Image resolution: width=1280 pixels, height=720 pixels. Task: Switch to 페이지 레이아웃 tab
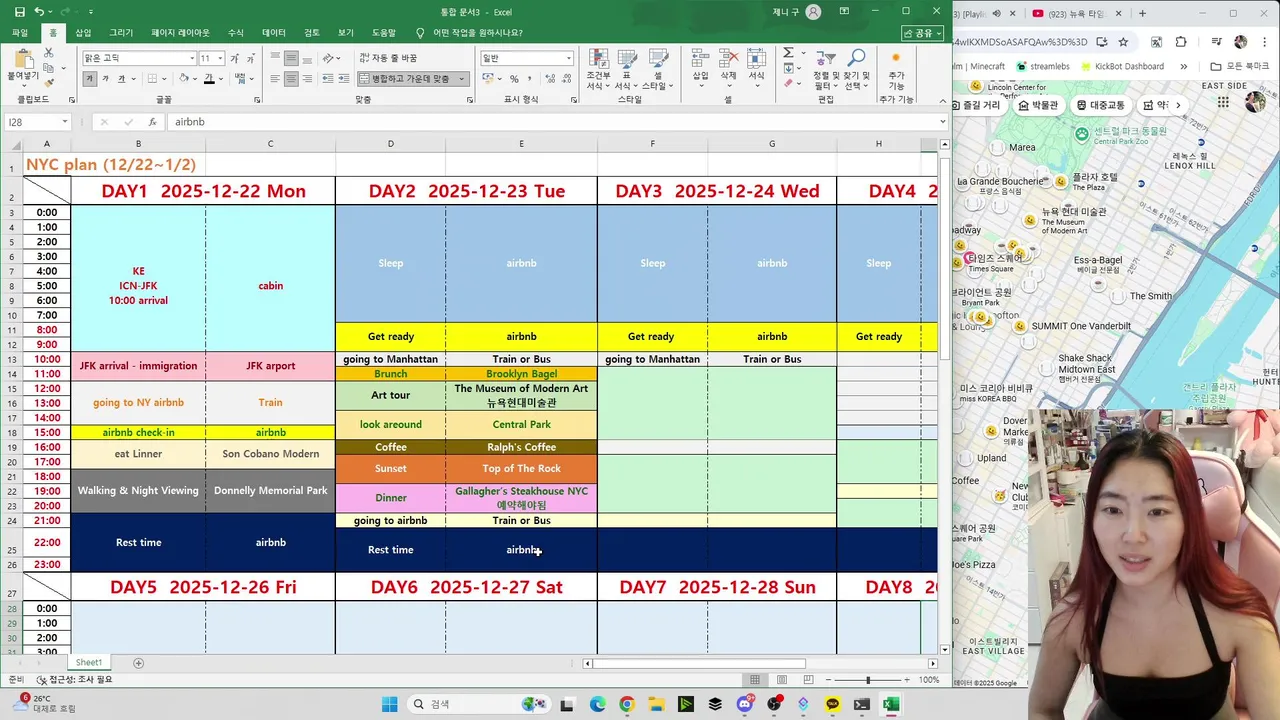pos(181,33)
